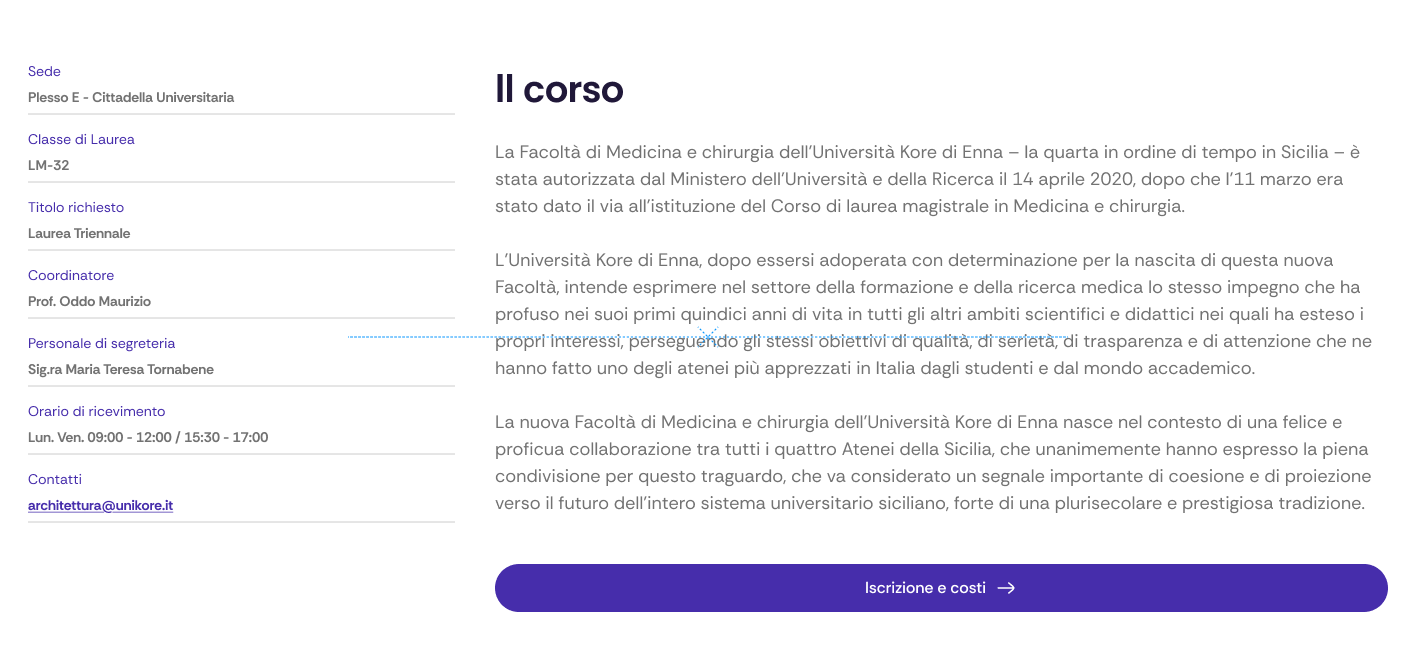Click Sig.ra Maria Teresa Tornabene name
This screenshot has height=648, width=1406.
click(x=121, y=370)
